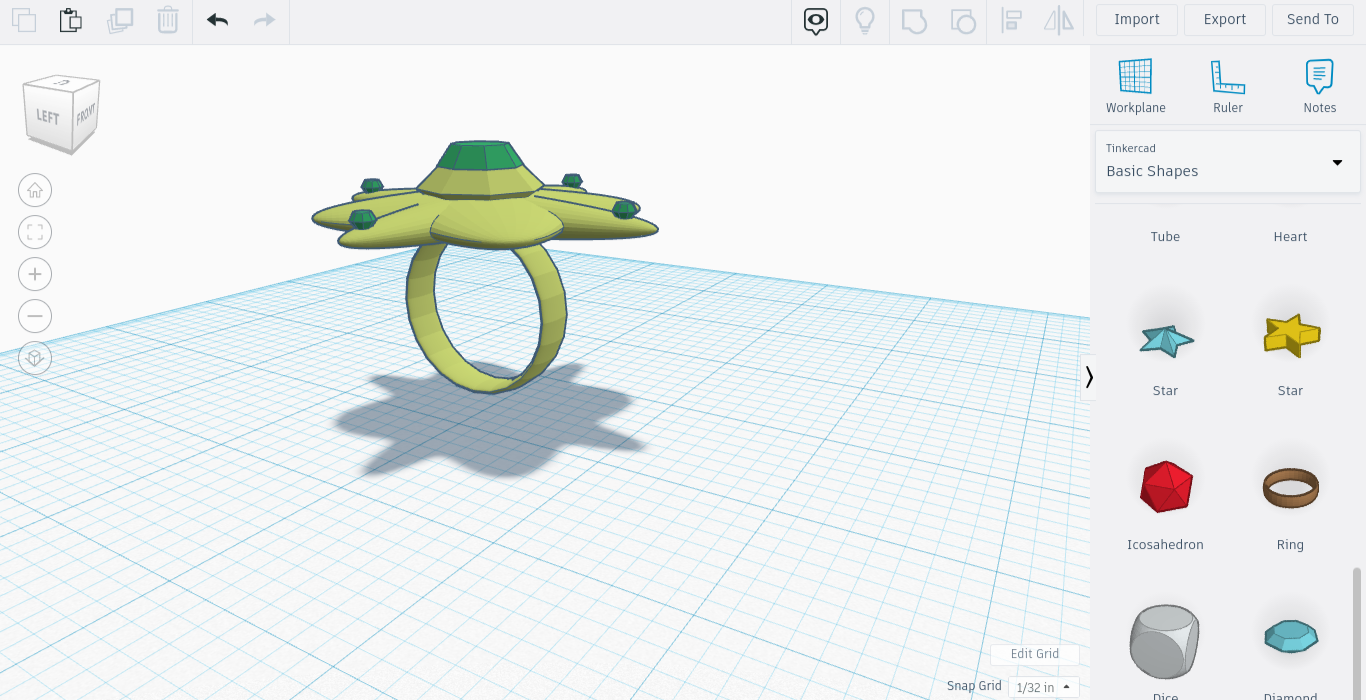
Task: Click the Tube shape label
Action: 1165,237
